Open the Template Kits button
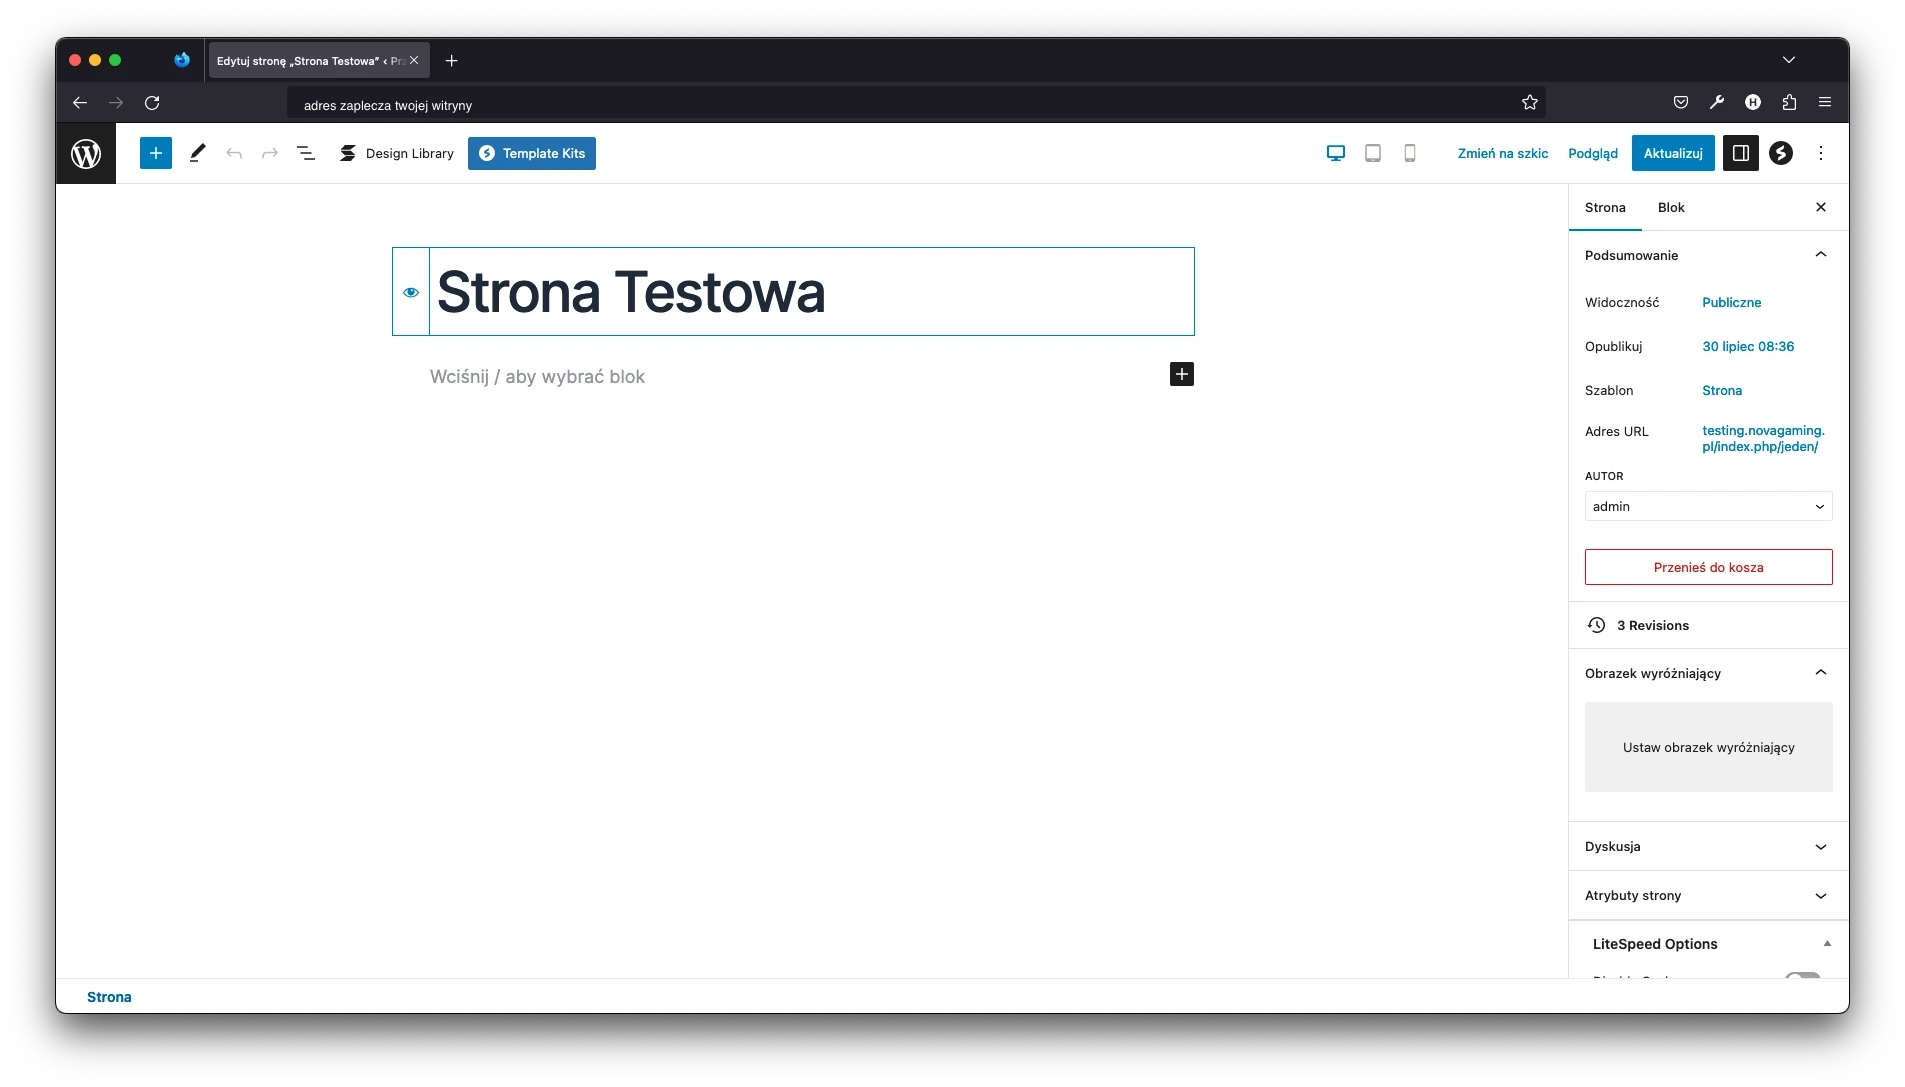This screenshot has width=1905, height=1087. pyautogui.click(x=532, y=153)
